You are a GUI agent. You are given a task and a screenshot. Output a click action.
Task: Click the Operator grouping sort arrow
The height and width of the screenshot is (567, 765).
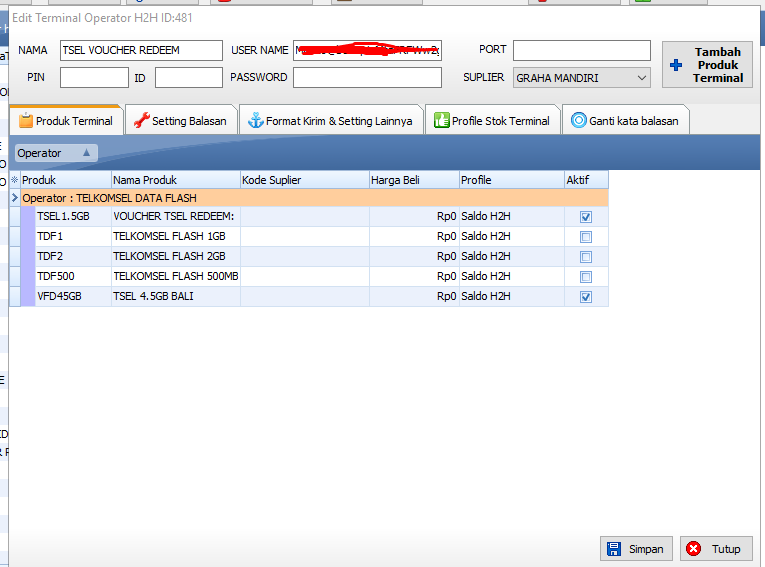[86, 153]
